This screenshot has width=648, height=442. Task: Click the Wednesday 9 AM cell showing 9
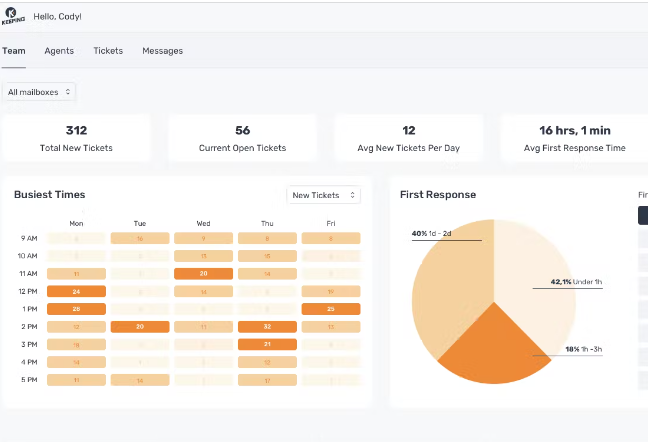click(203, 238)
